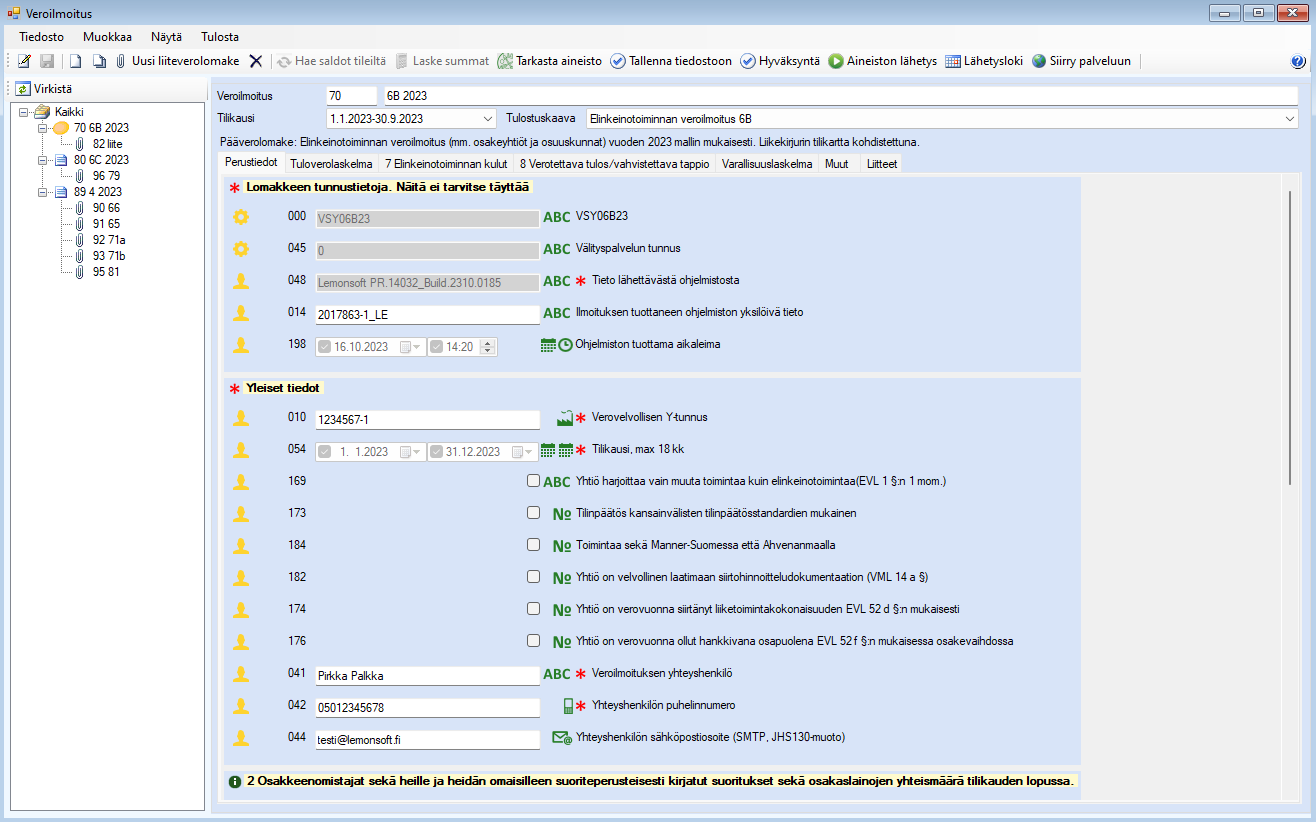Open the Tiedosto menu
Screen dimensions: 1316x822
pyautogui.click(x=41, y=36)
